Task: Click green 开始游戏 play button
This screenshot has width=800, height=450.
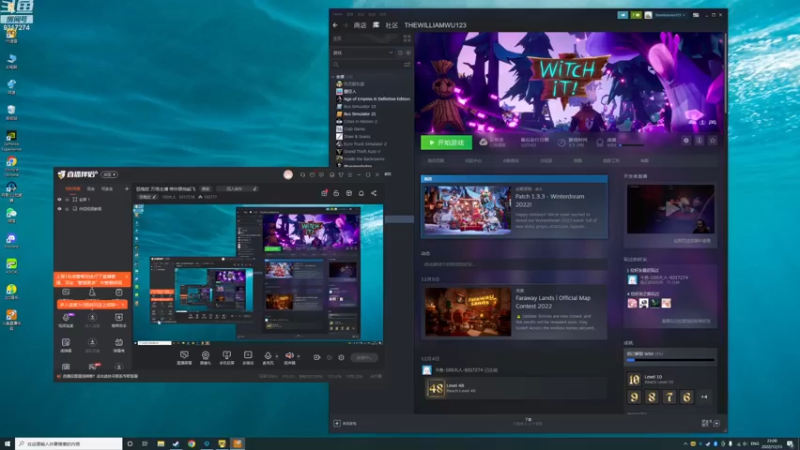Action: 446,142
